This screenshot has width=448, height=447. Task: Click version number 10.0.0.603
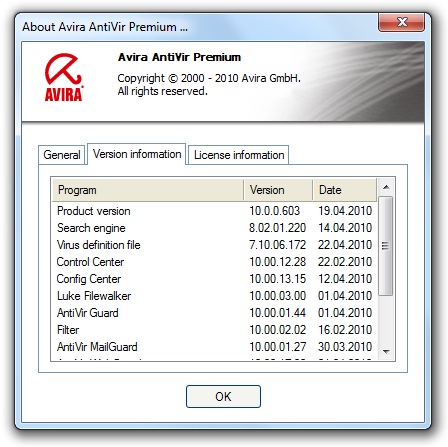click(x=275, y=211)
